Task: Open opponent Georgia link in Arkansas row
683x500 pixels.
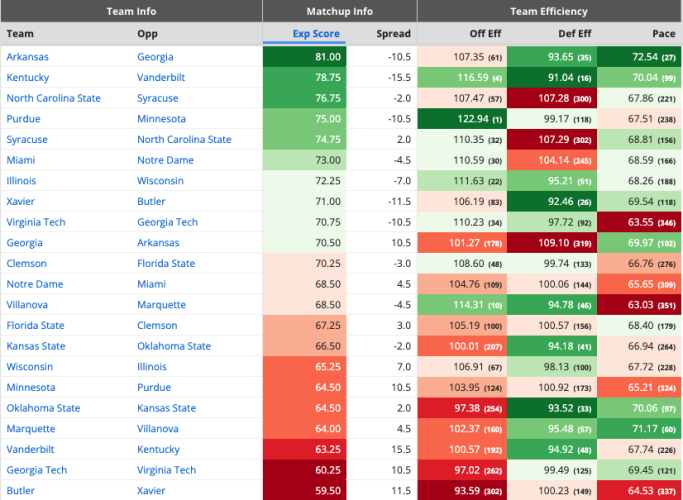Action: [x=155, y=57]
